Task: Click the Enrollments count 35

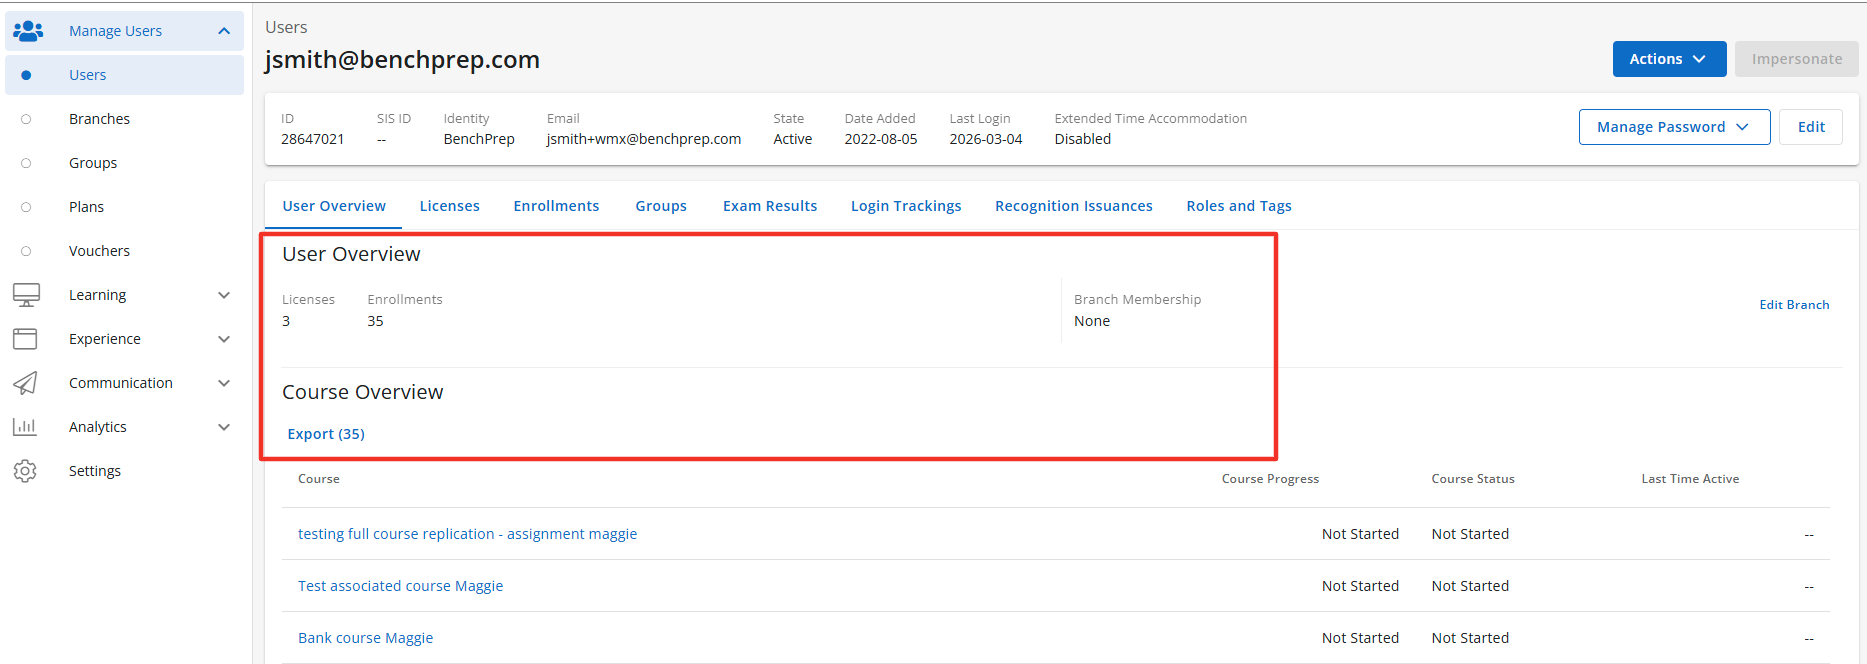Action: coord(375,321)
